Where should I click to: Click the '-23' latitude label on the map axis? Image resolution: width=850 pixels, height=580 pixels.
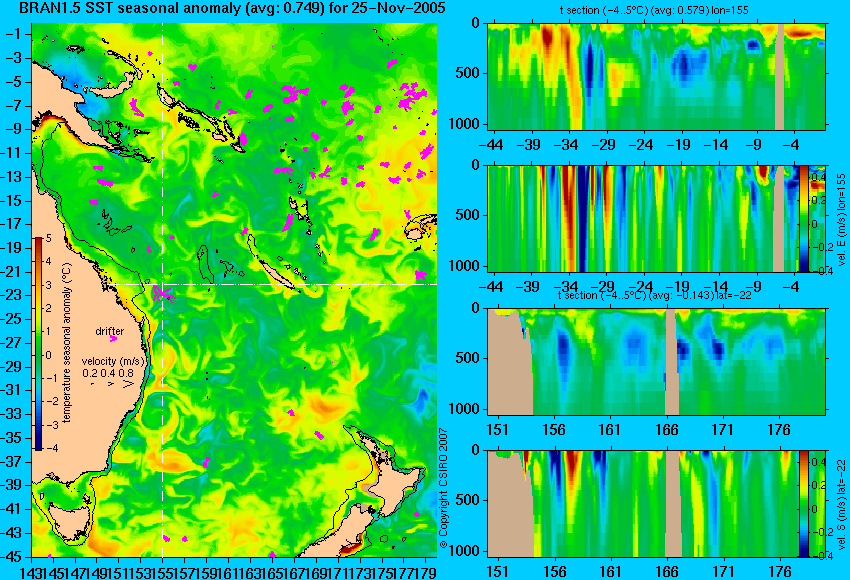tap(11, 295)
